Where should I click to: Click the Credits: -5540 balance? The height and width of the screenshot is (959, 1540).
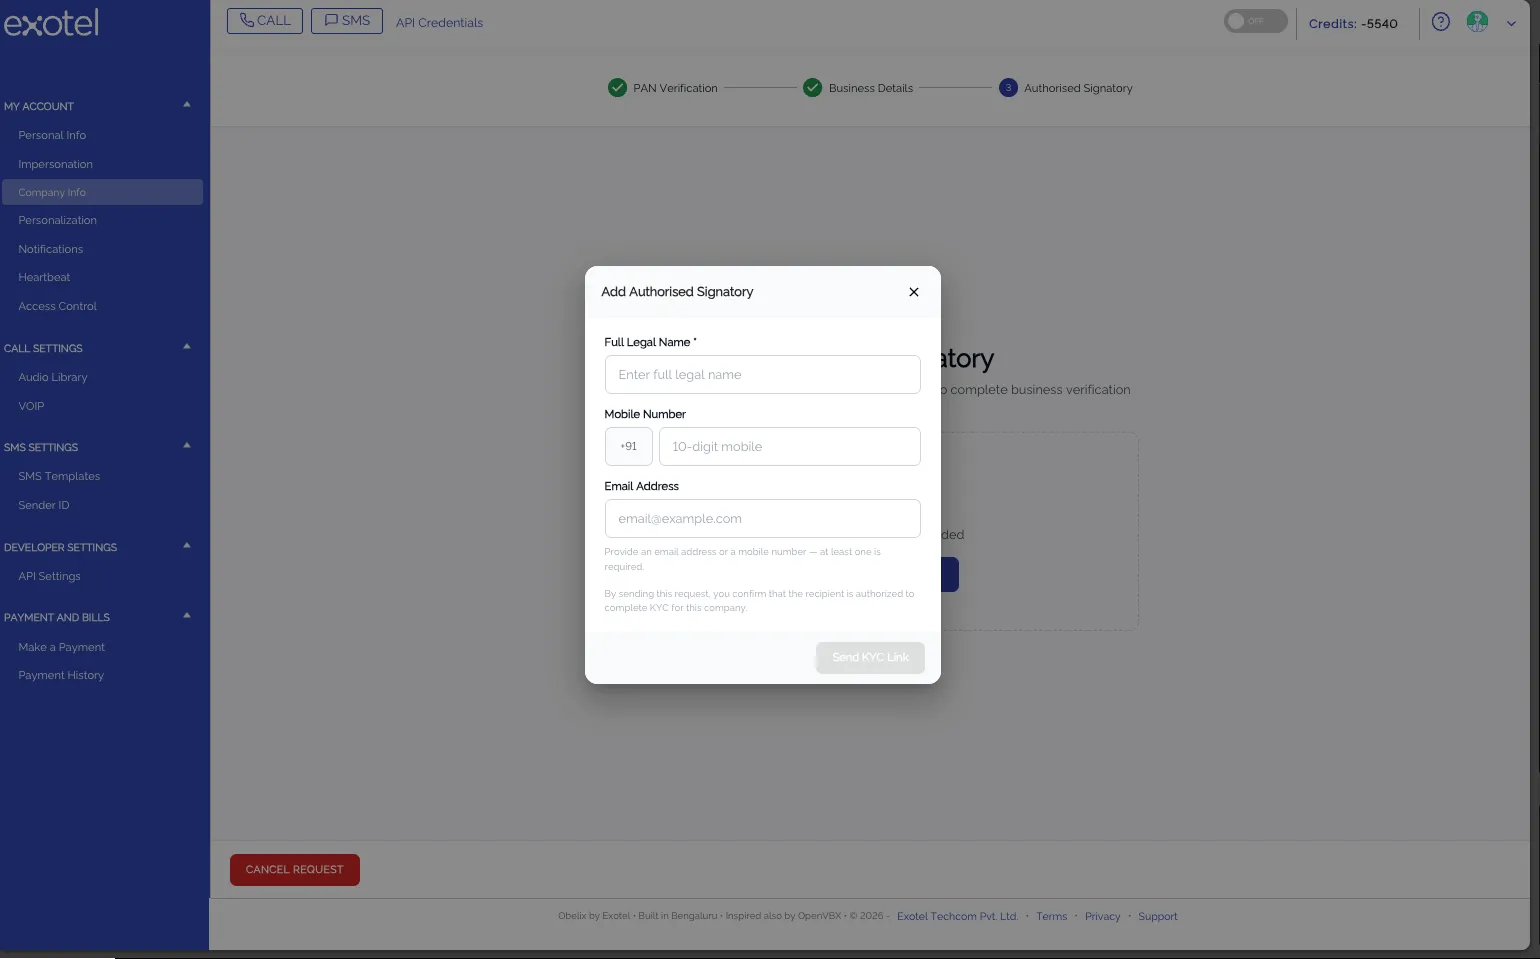(1353, 24)
